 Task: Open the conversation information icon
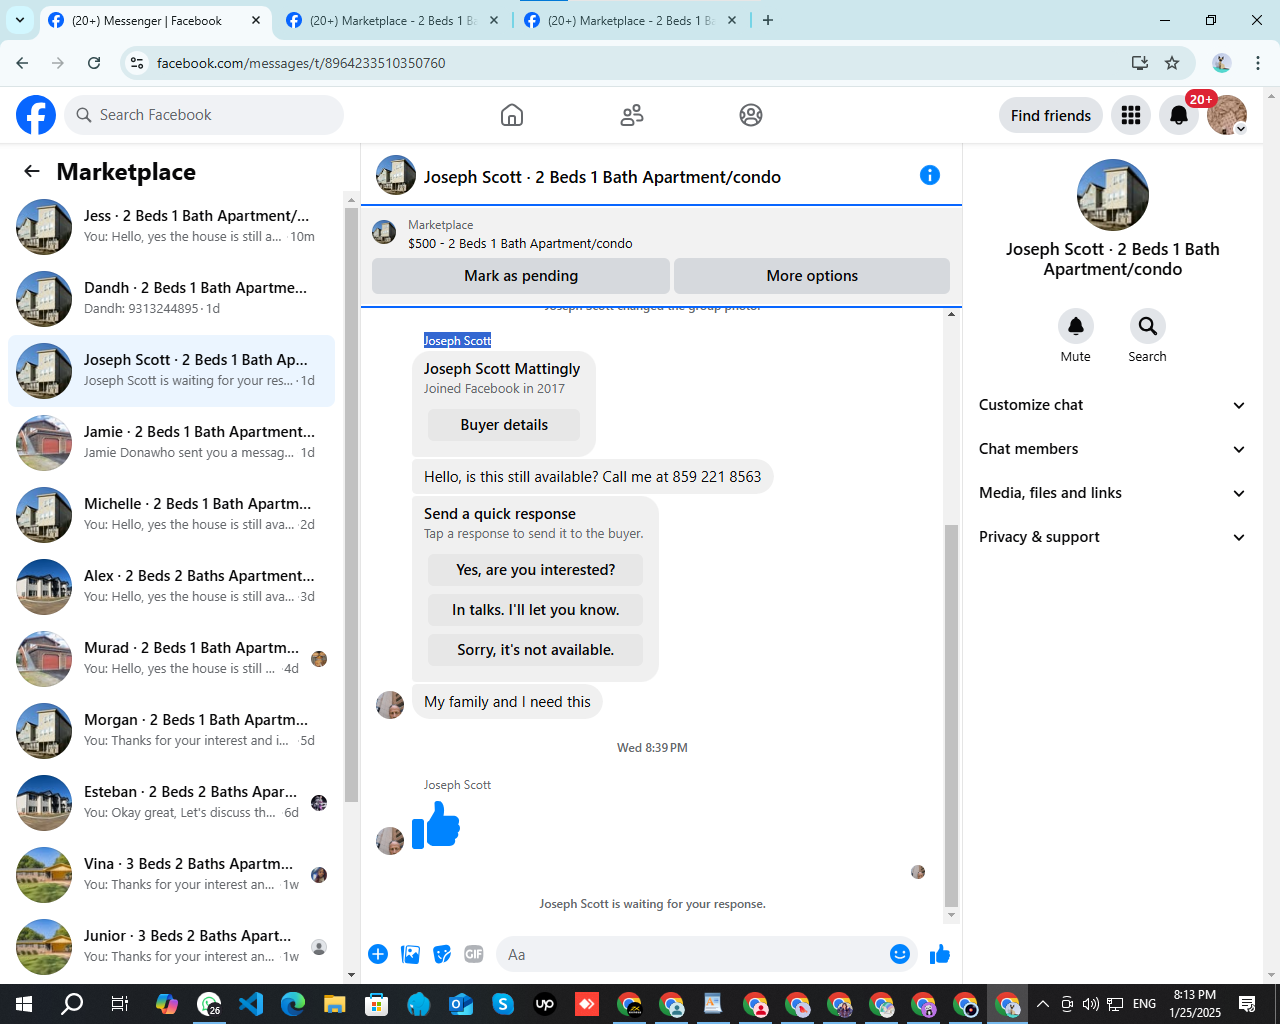click(x=930, y=175)
